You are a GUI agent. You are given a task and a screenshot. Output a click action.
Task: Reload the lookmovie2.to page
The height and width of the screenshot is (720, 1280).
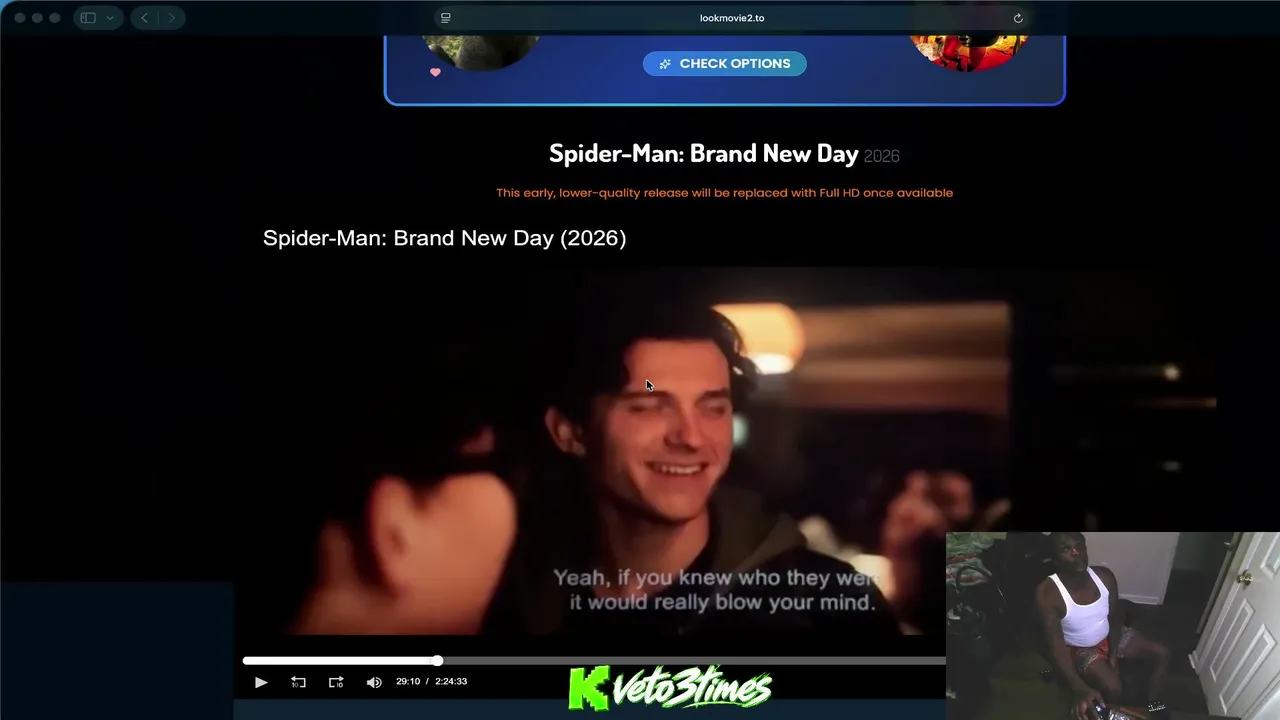tap(1018, 18)
